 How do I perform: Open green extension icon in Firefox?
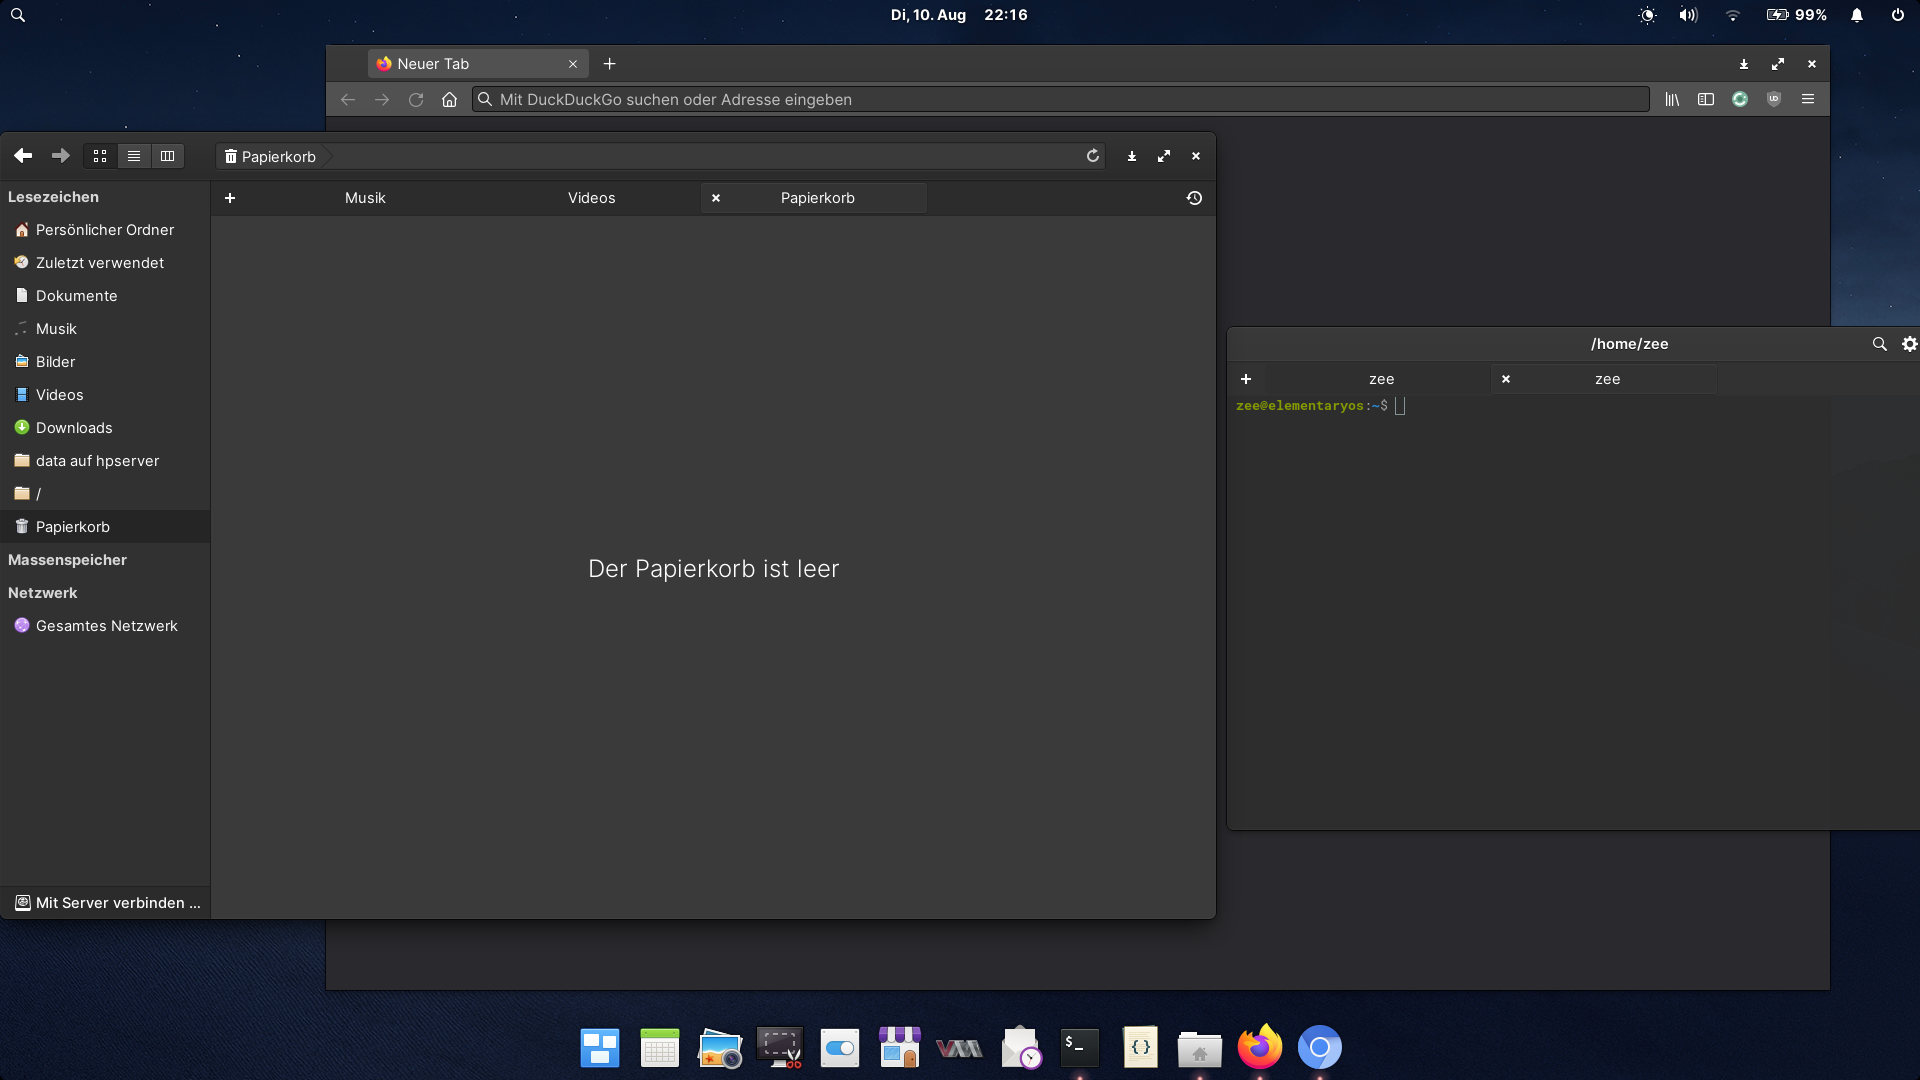point(1740,99)
